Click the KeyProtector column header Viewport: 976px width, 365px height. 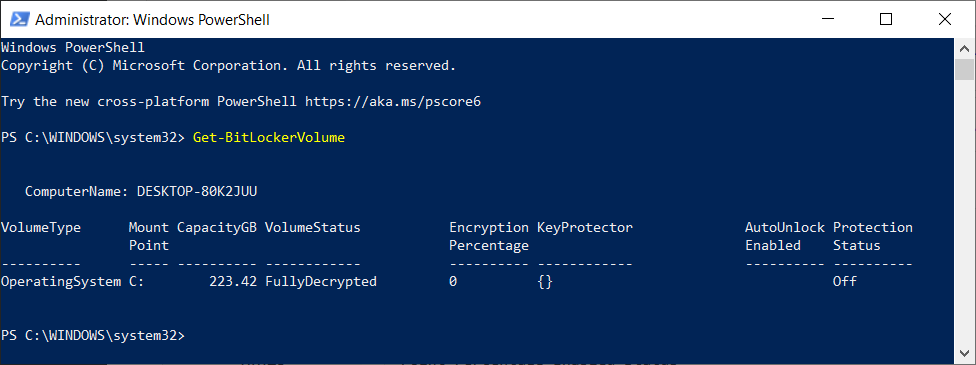pos(584,227)
